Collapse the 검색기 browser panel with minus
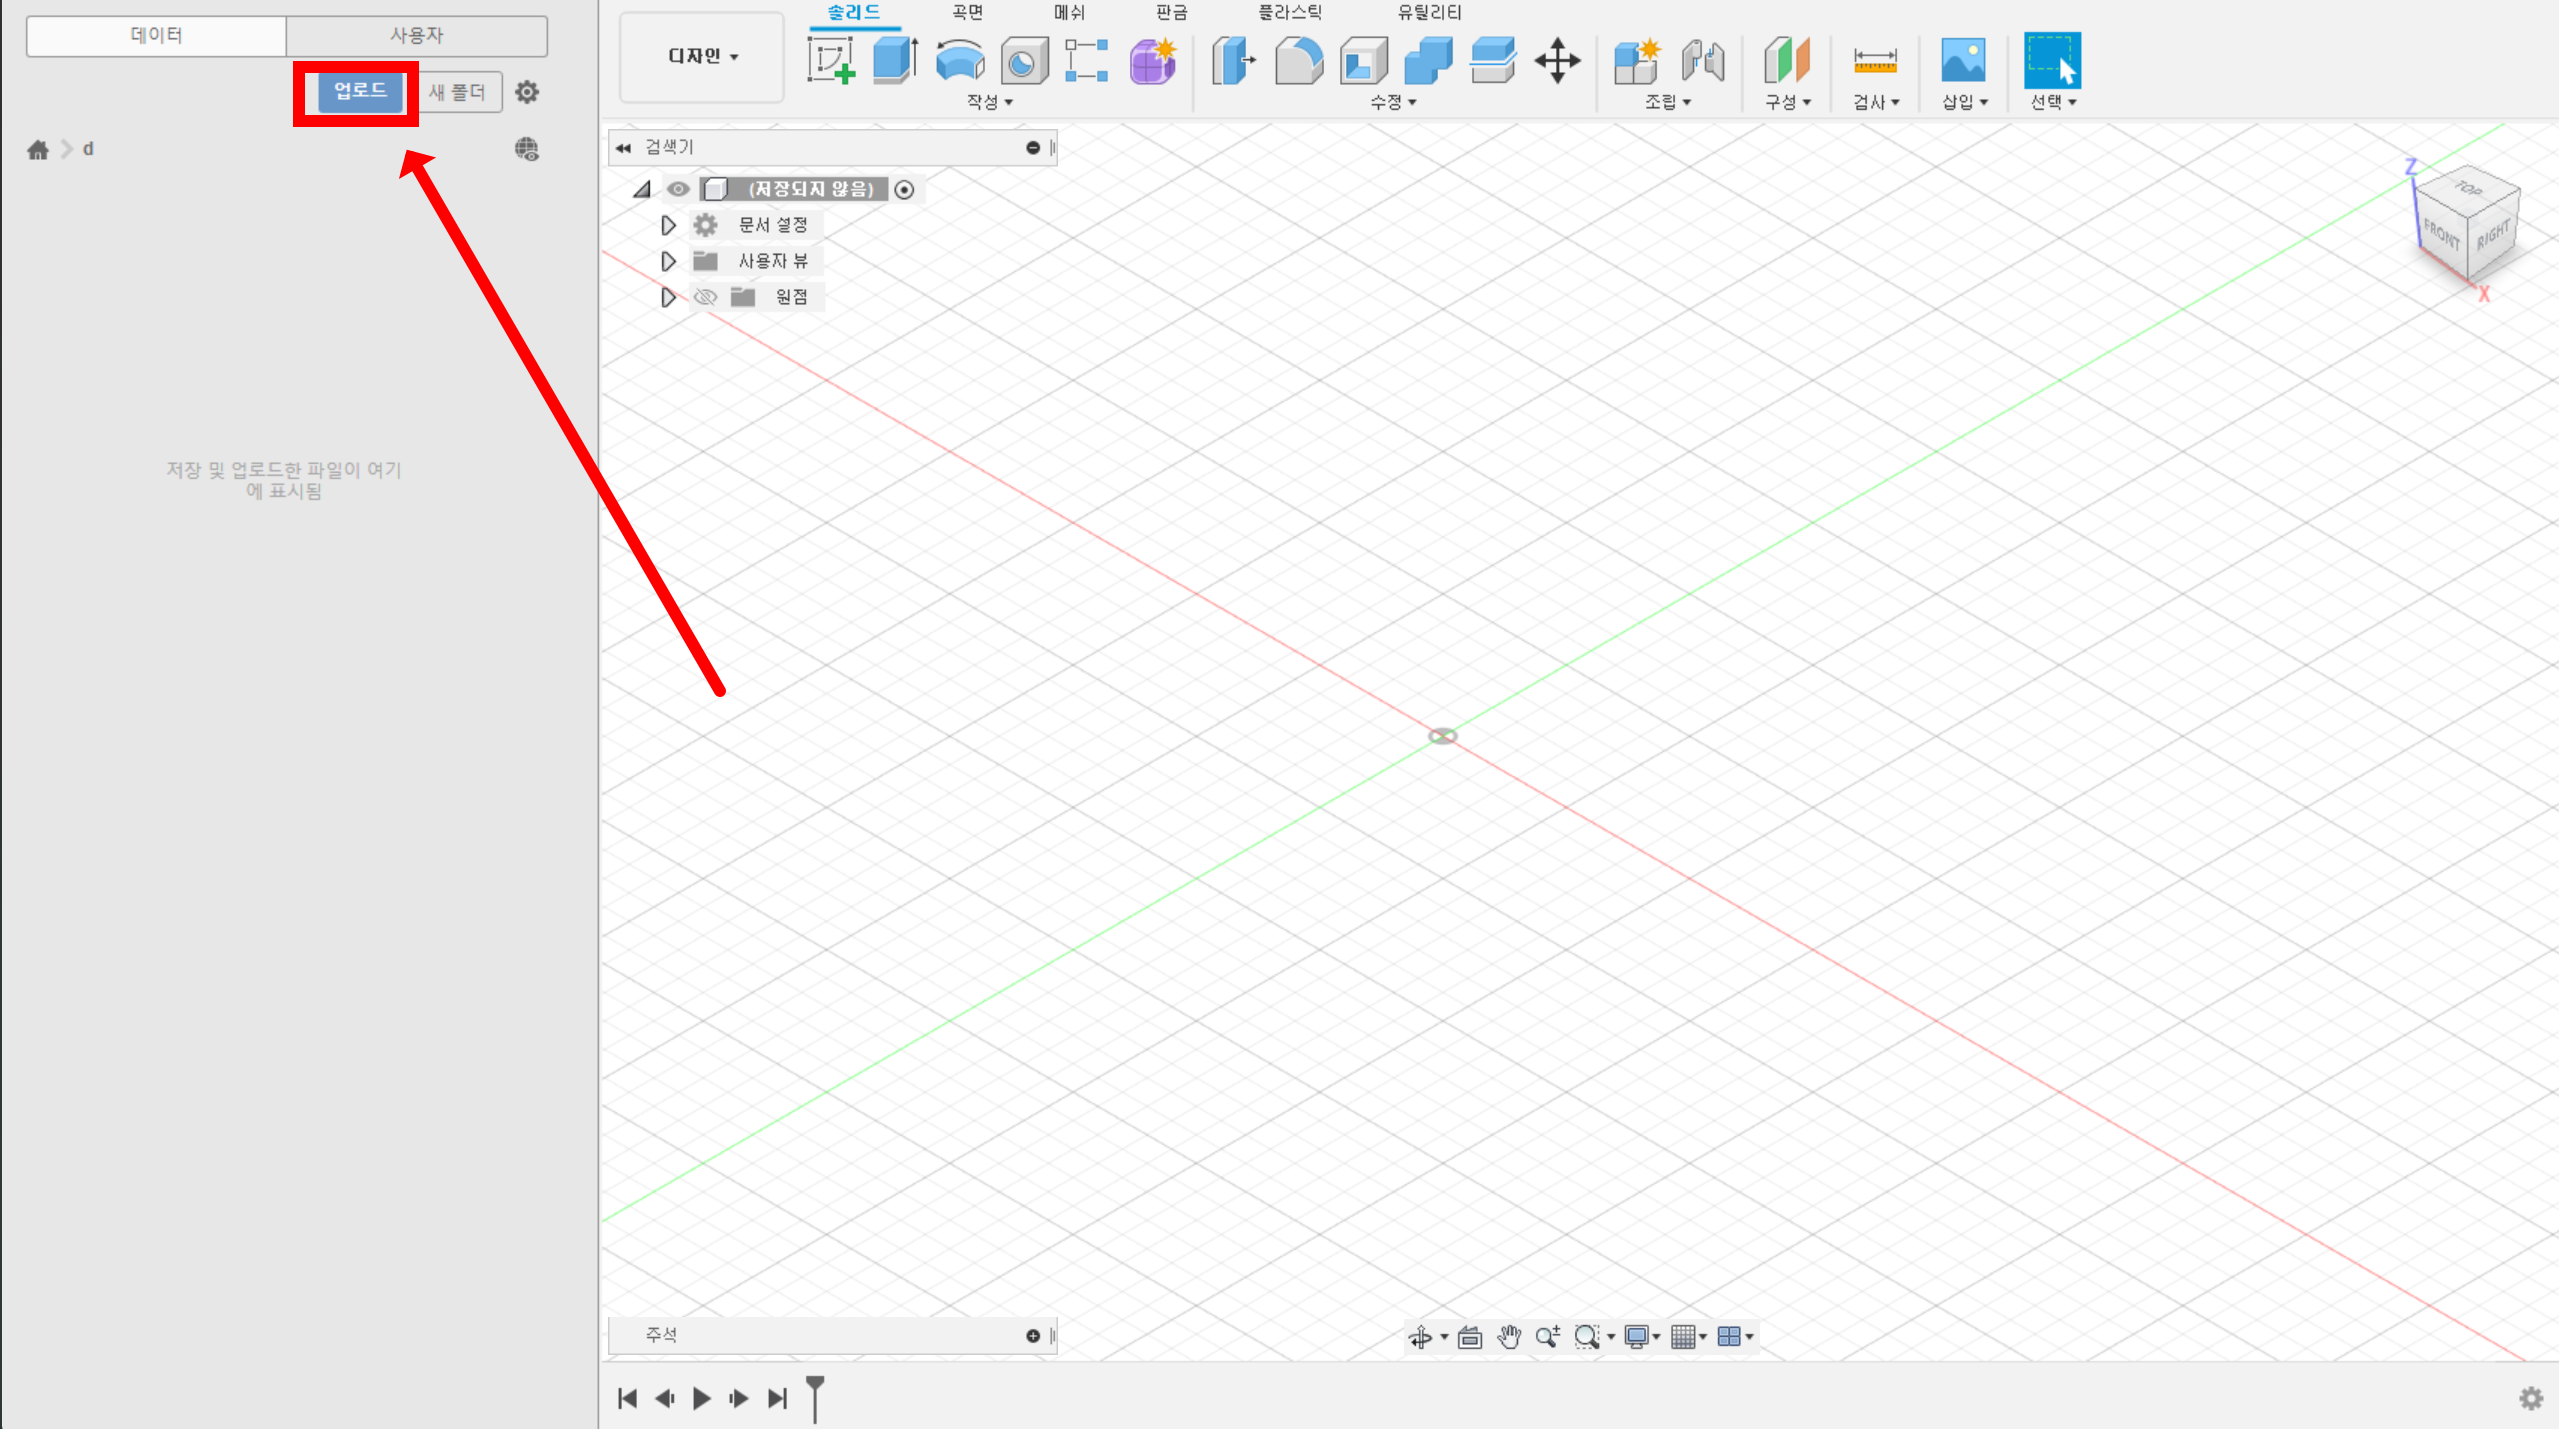Viewport: 2559px width, 1429px height. tap(1033, 148)
